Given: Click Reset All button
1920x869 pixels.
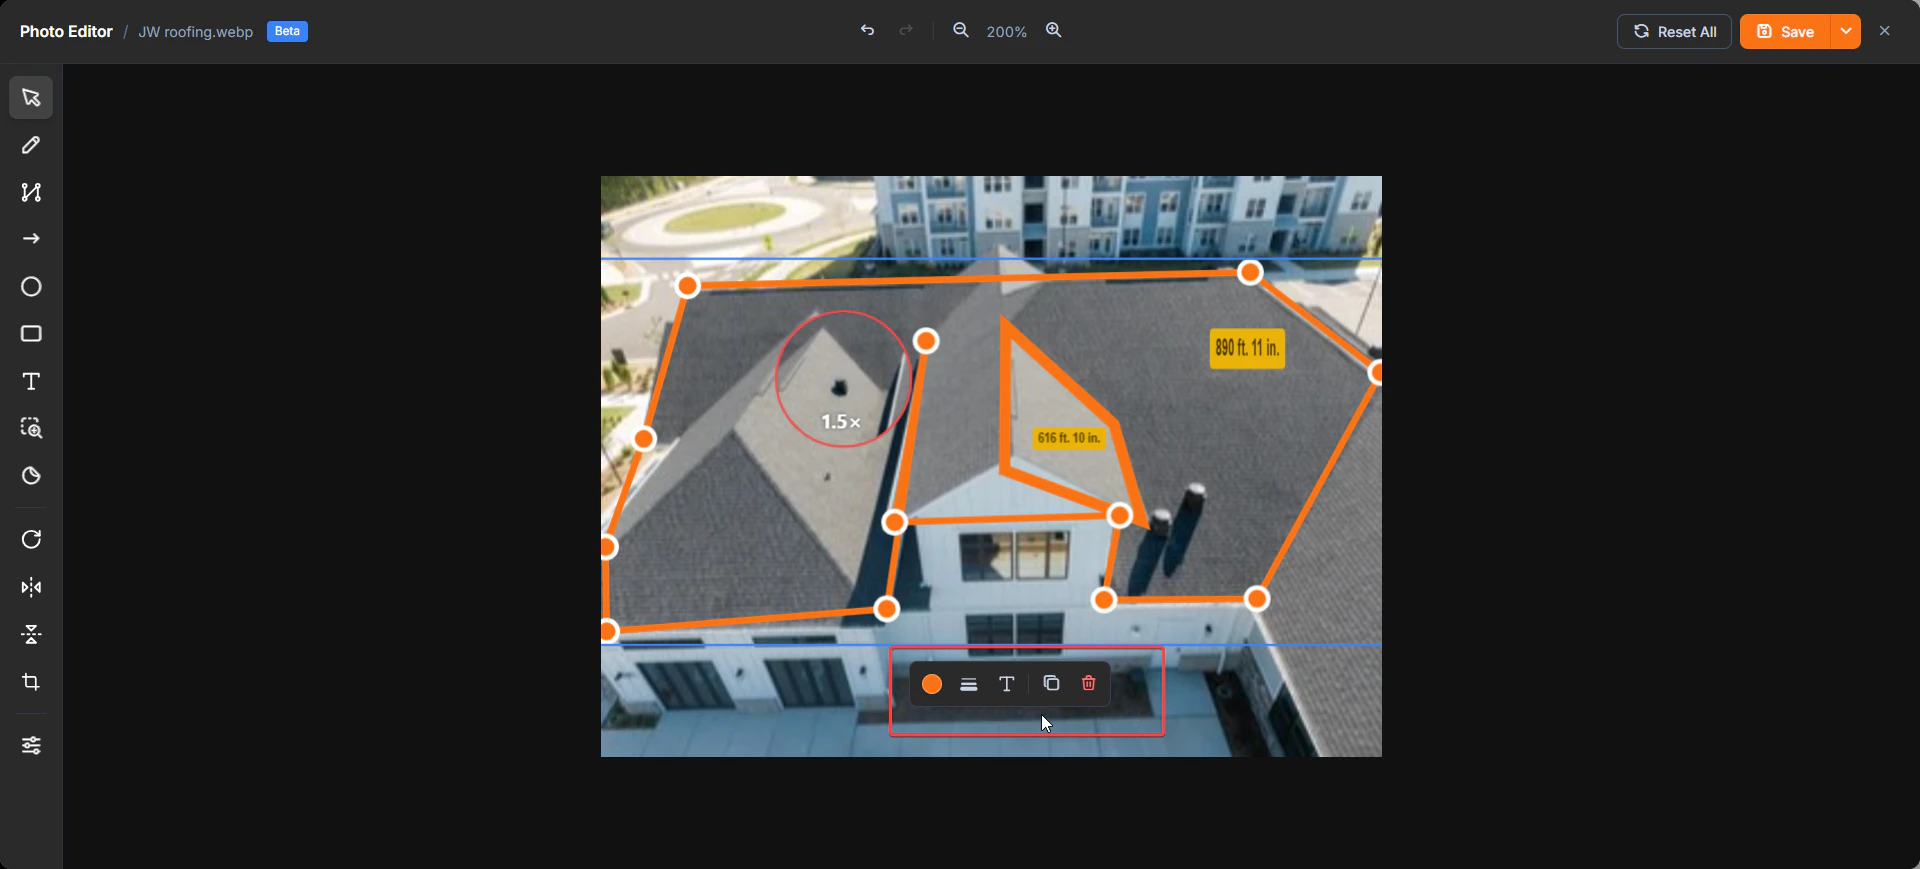Looking at the screenshot, I should pyautogui.click(x=1674, y=32).
